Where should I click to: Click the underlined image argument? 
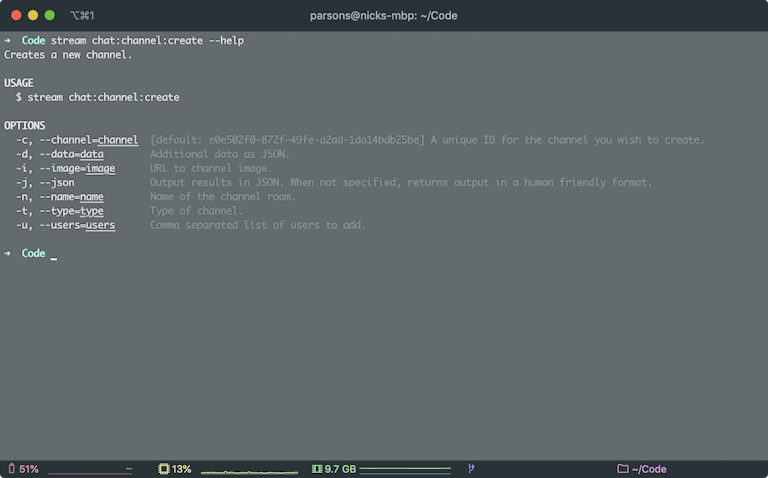(x=100, y=168)
